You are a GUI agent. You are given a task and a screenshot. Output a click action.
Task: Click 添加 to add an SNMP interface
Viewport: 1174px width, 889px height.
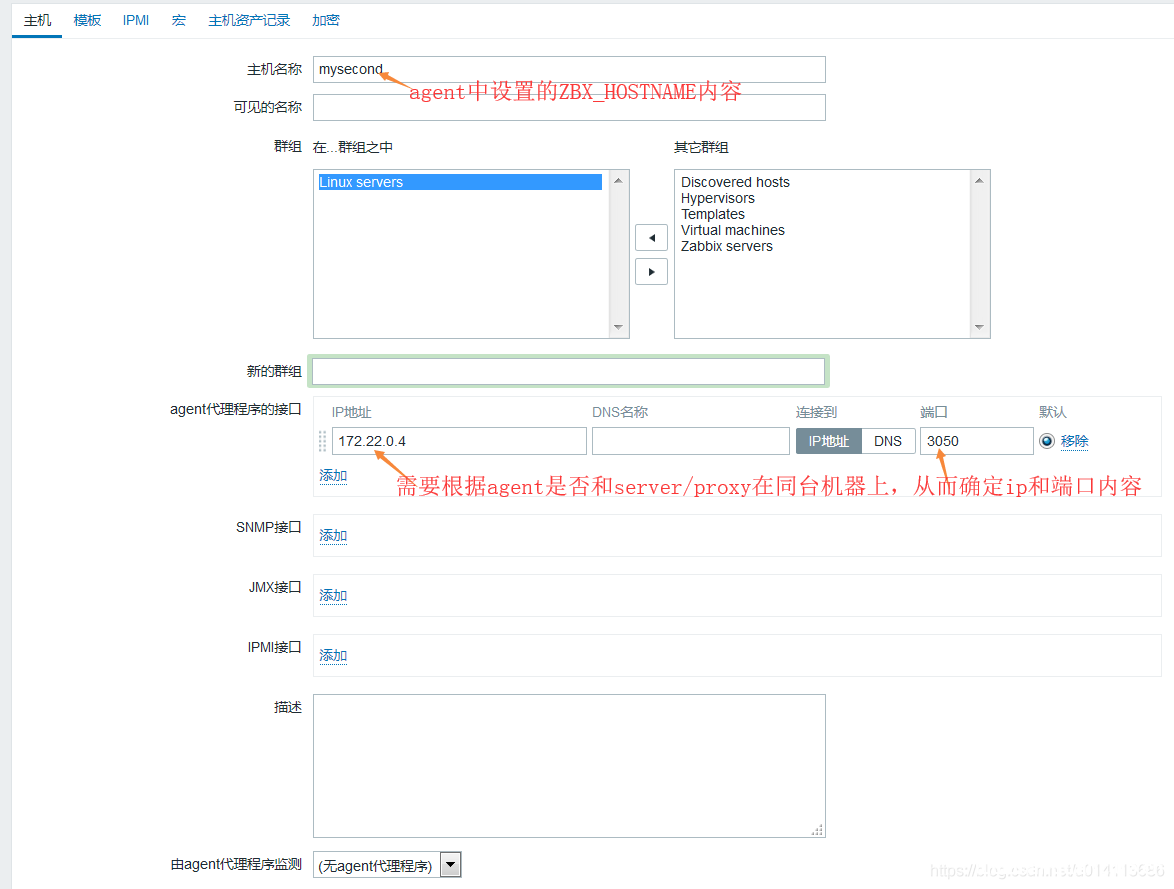pos(332,535)
